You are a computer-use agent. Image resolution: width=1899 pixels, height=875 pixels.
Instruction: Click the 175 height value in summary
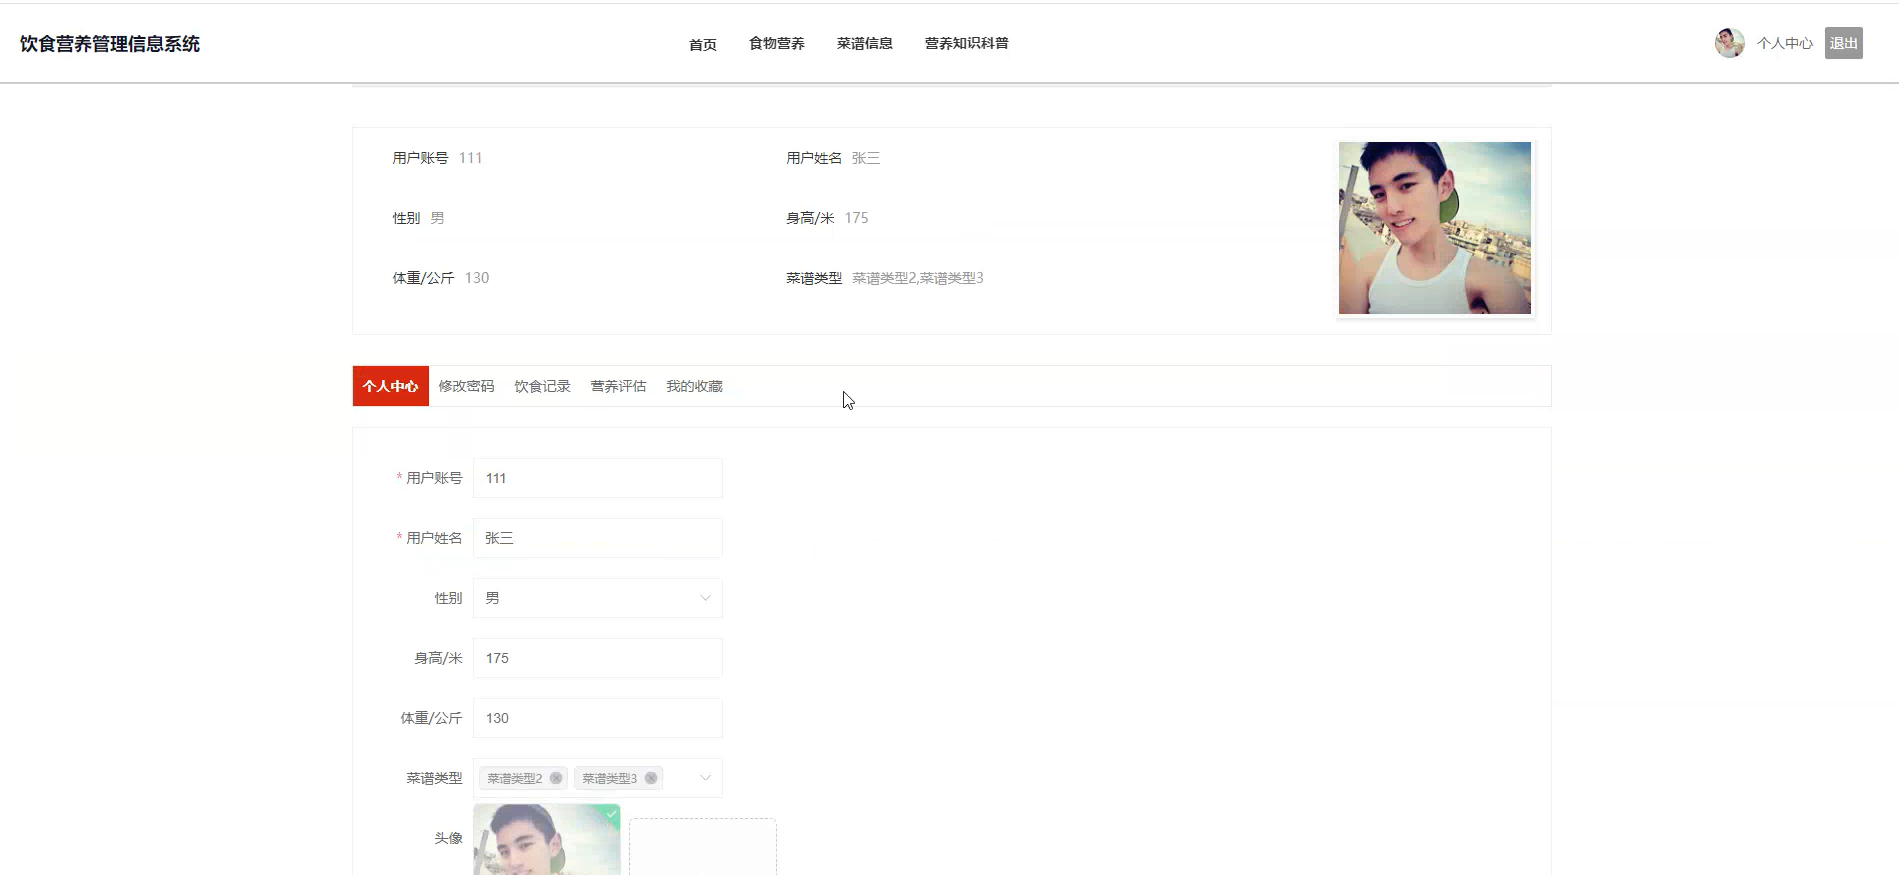click(857, 218)
